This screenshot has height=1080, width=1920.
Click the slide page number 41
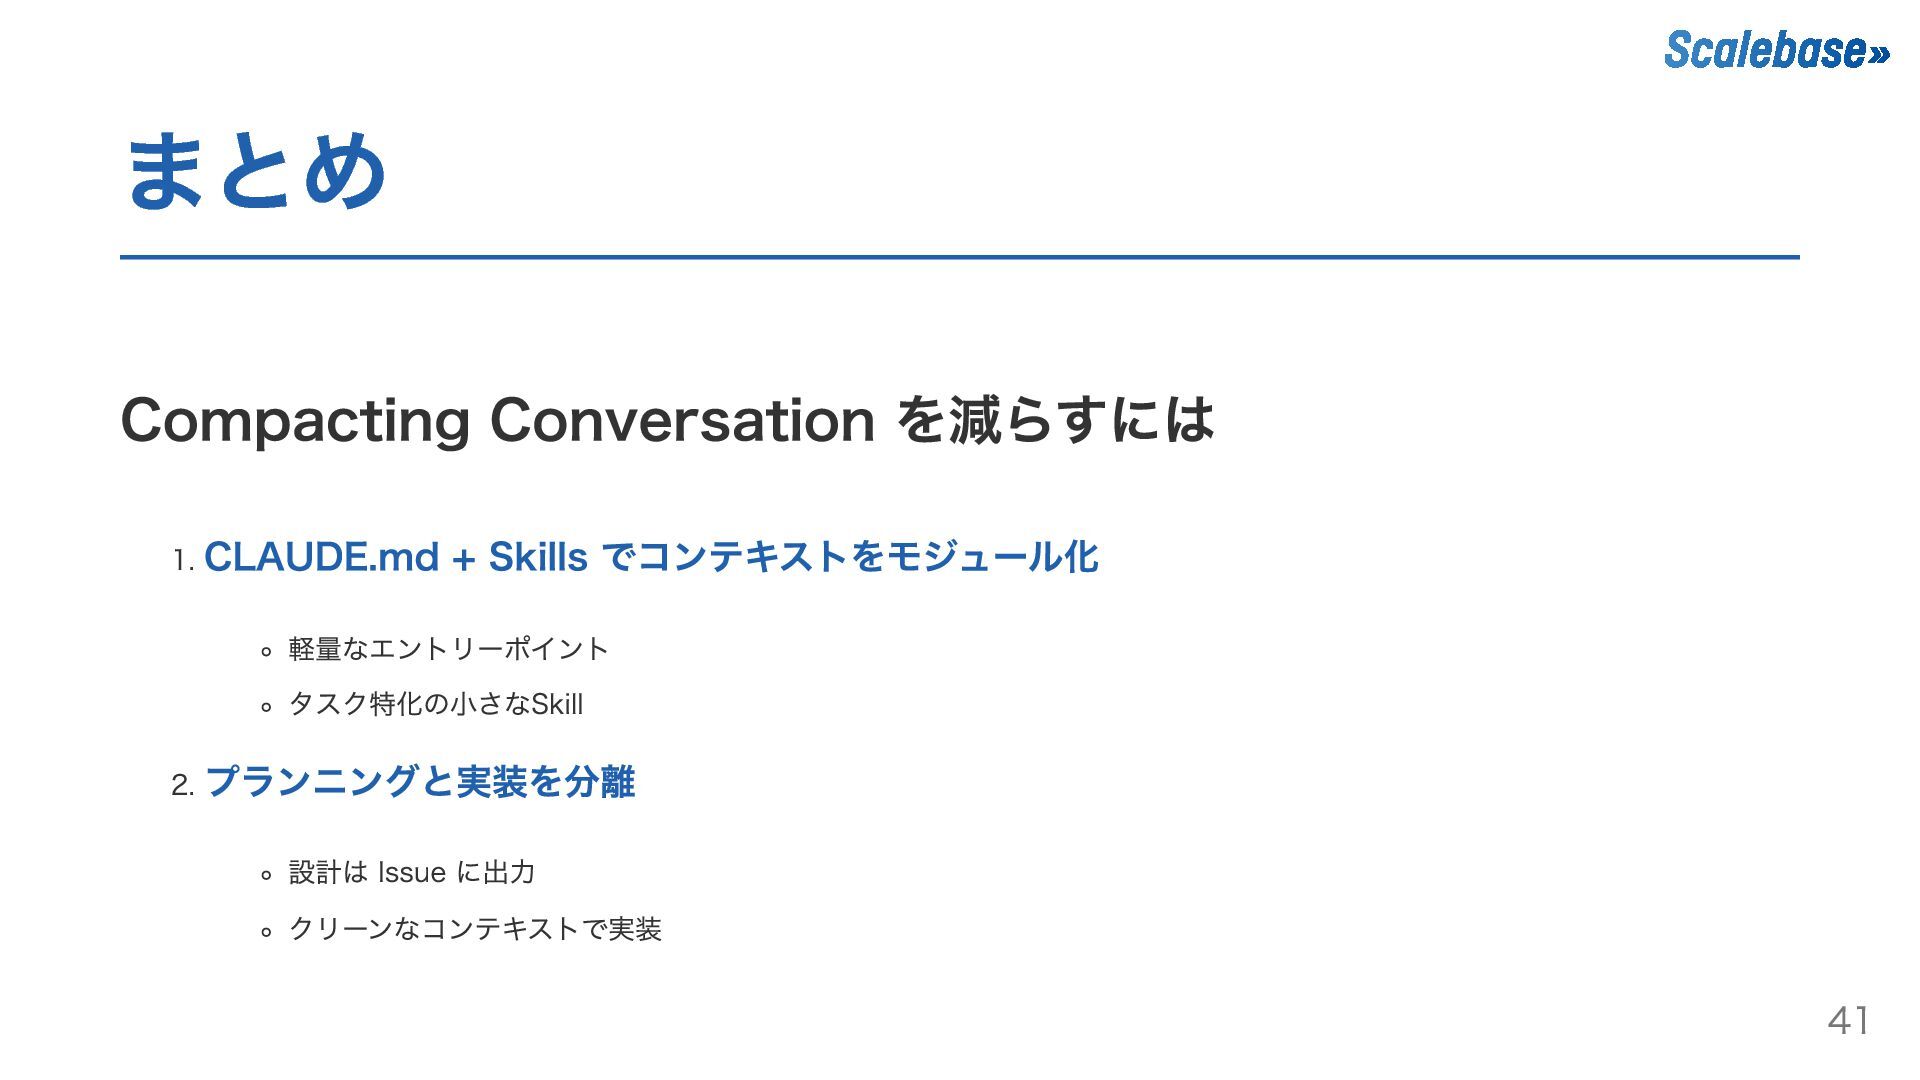pyautogui.click(x=1848, y=1020)
